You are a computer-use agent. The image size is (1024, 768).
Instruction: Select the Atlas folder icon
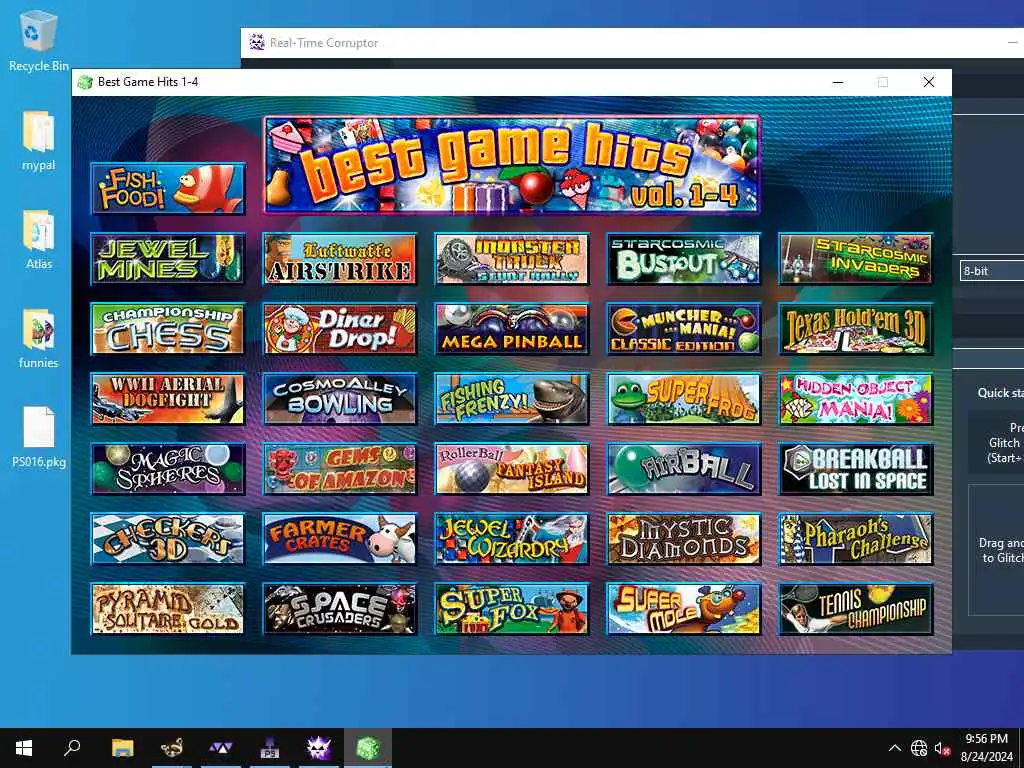point(39,239)
